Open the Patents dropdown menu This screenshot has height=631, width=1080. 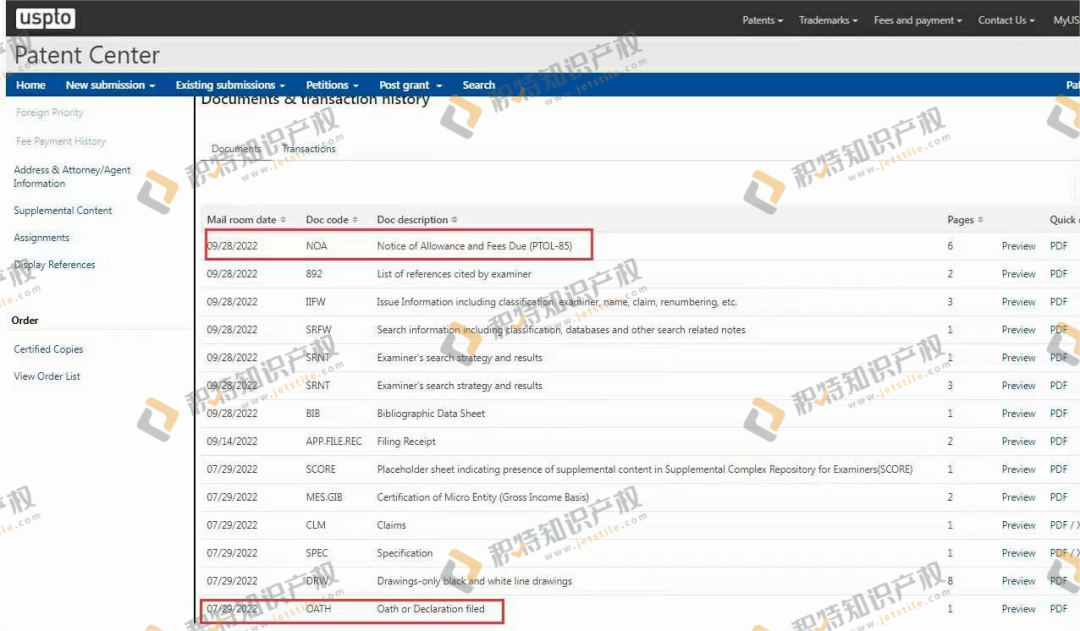[762, 20]
